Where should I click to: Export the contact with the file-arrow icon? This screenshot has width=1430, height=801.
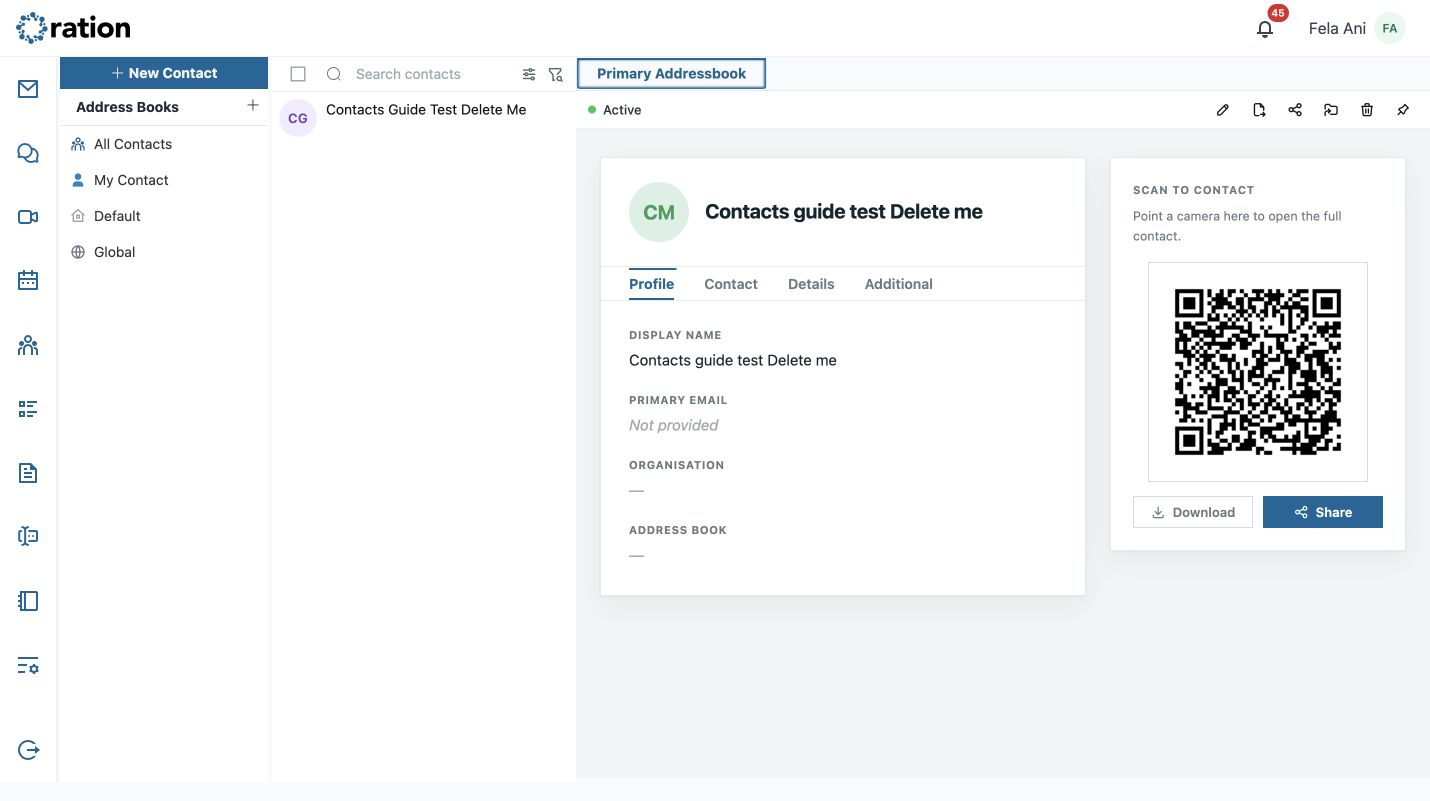tap(1259, 110)
